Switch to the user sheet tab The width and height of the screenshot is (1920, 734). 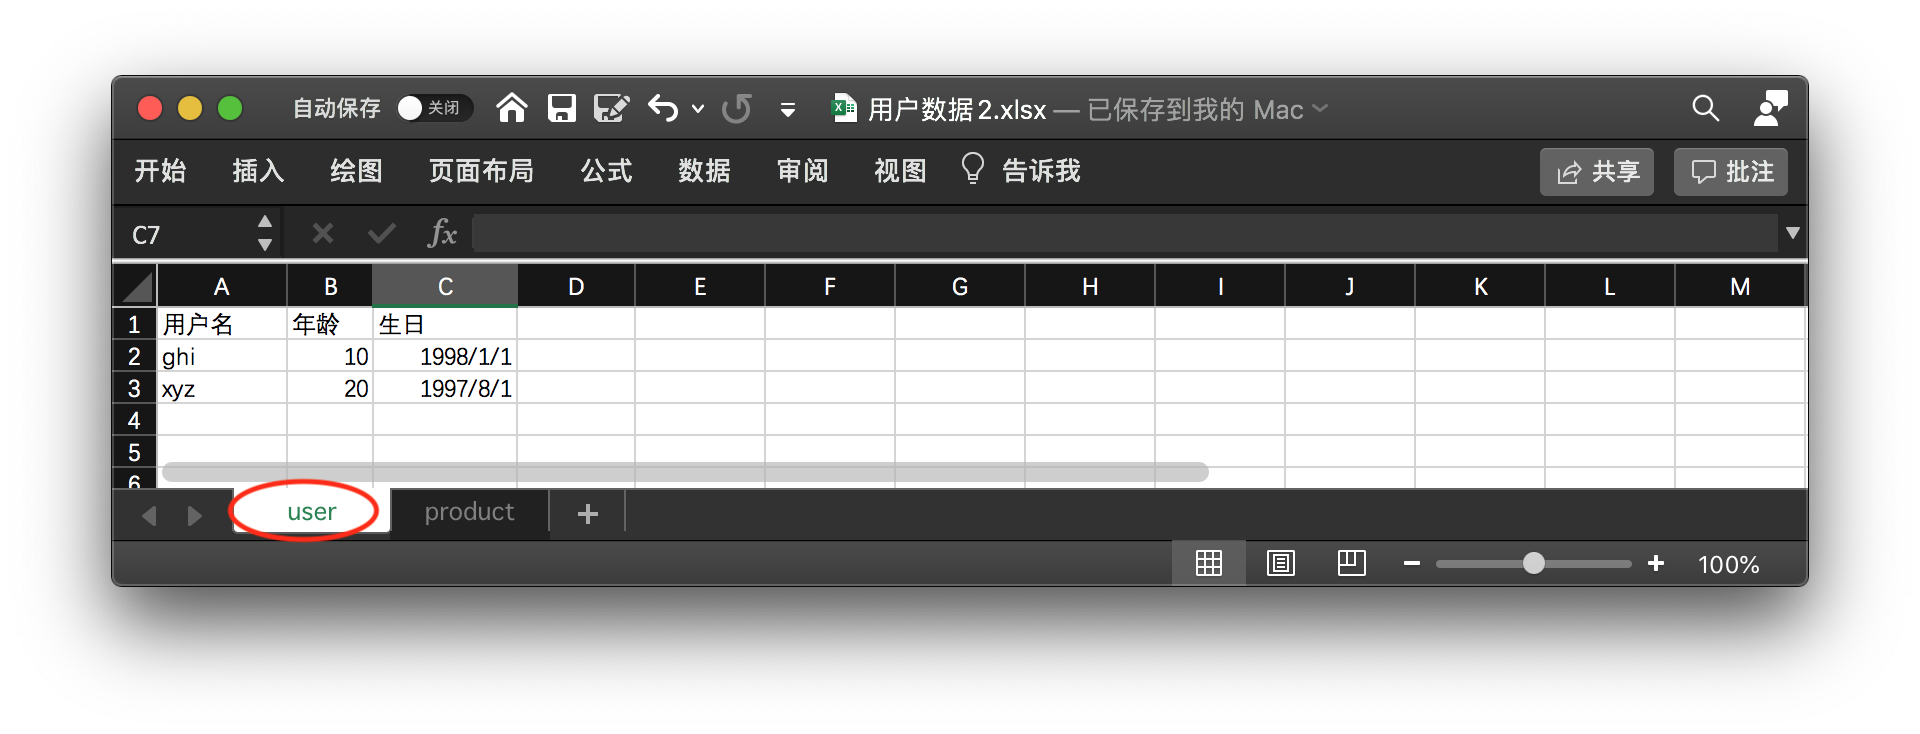click(311, 512)
